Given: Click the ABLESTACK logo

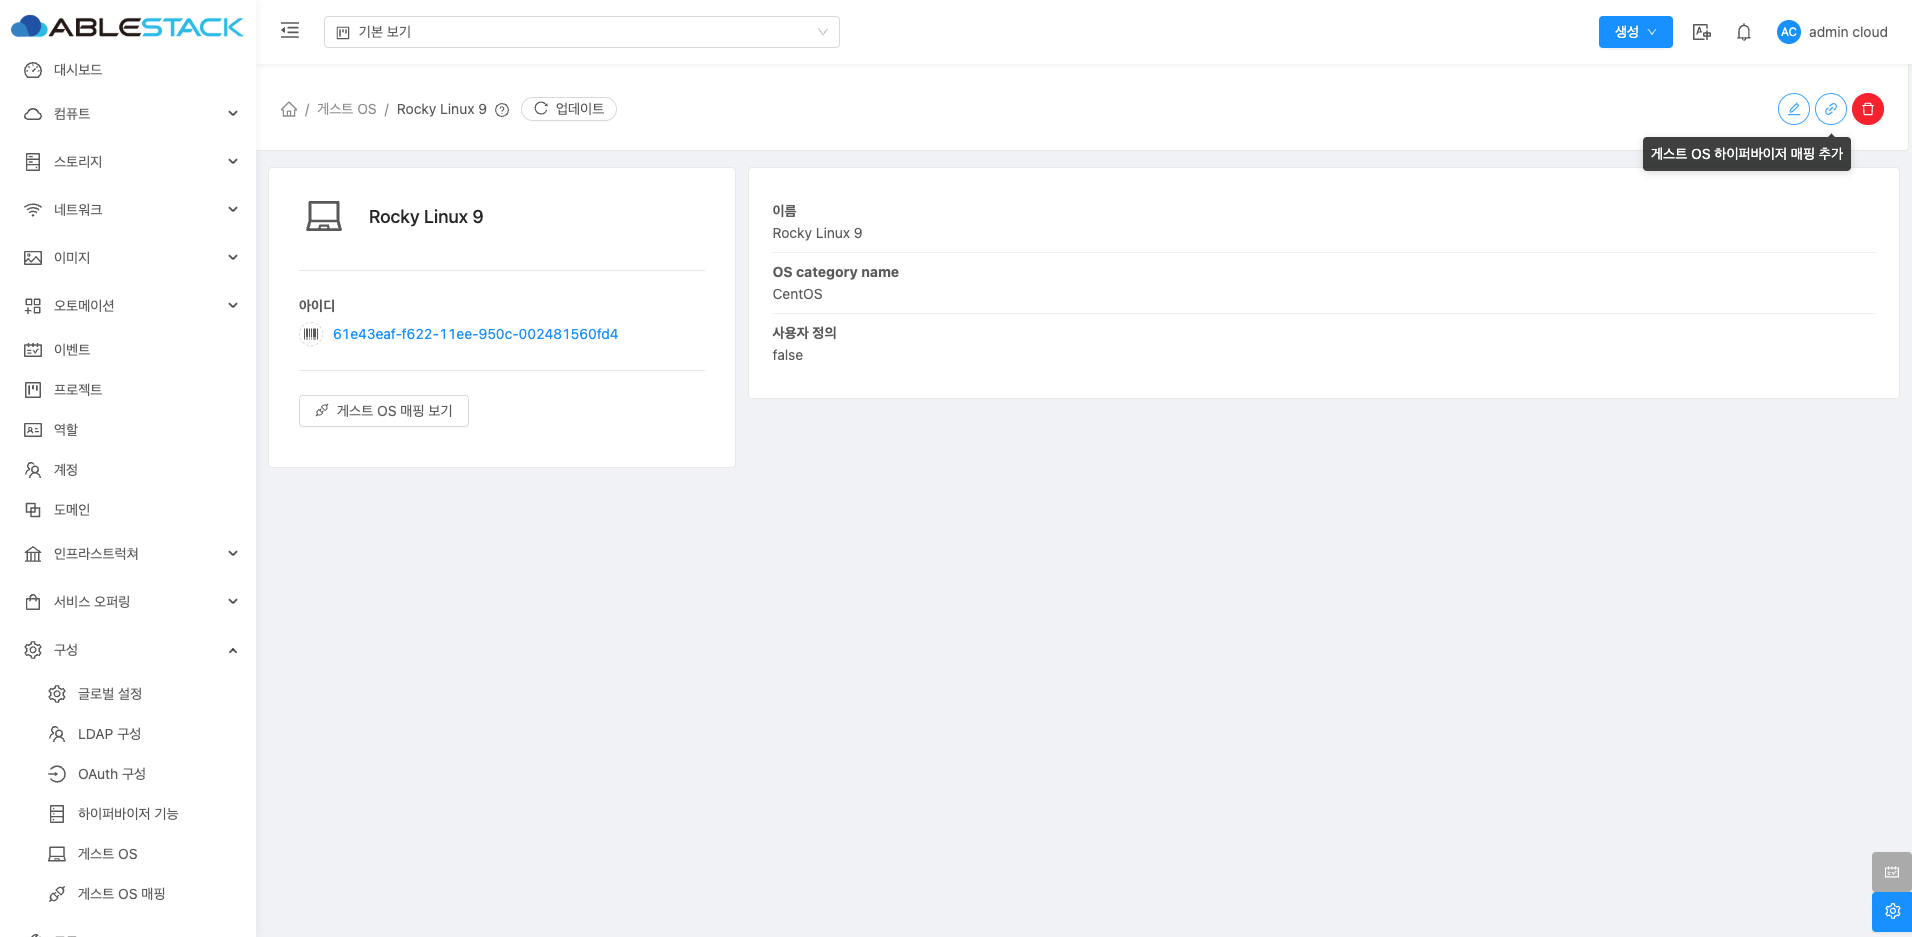Looking at the screenshot, I should (127, 27).
